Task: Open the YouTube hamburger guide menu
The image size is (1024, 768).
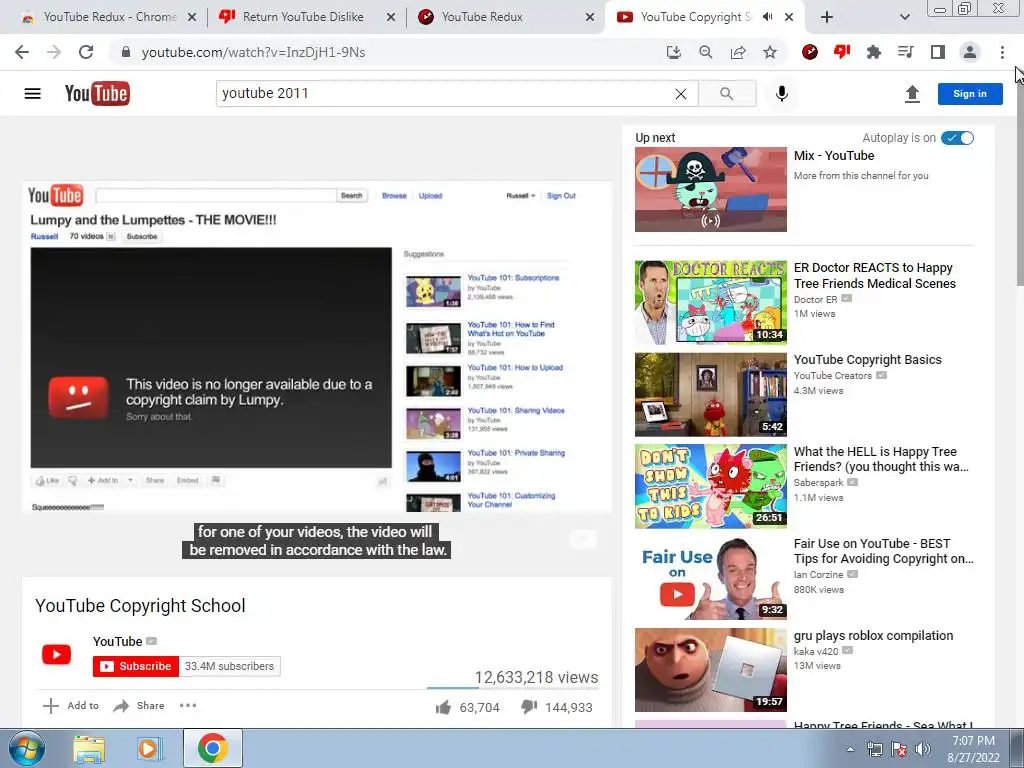Action: (x=32, y=93)
